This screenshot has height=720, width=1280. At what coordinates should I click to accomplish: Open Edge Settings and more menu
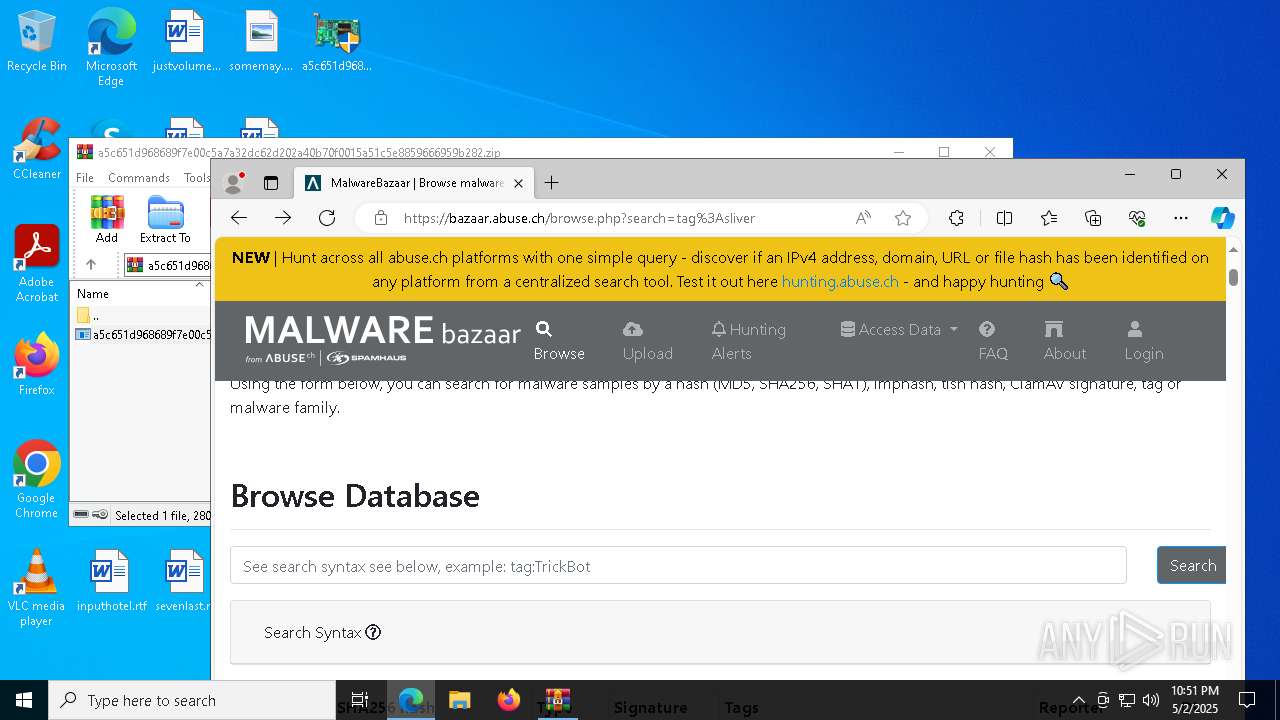pyautogui.click(x=1181, y=218)
